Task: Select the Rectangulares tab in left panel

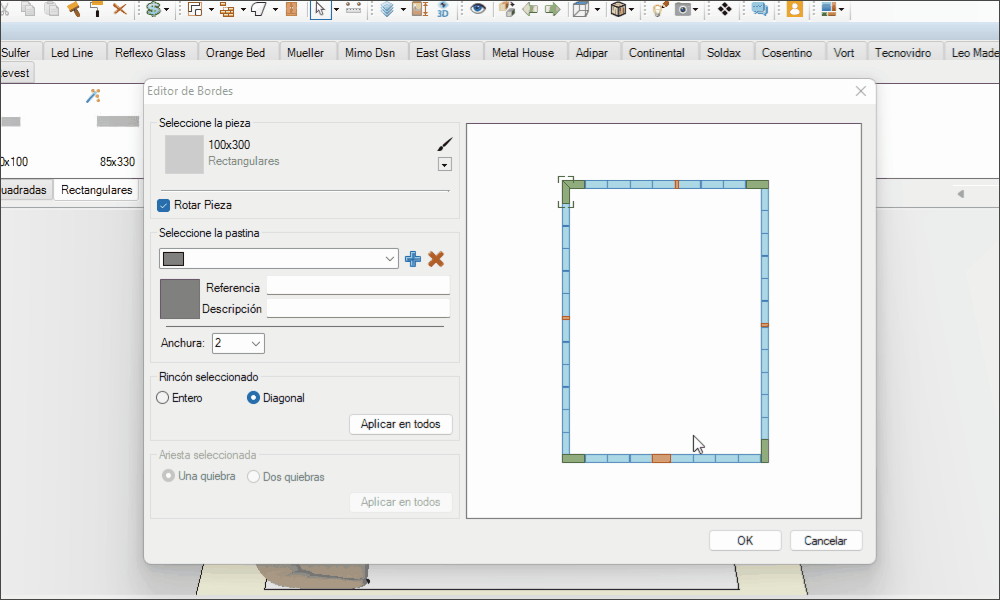Action: pyautogui.click(x=97, y=190)
